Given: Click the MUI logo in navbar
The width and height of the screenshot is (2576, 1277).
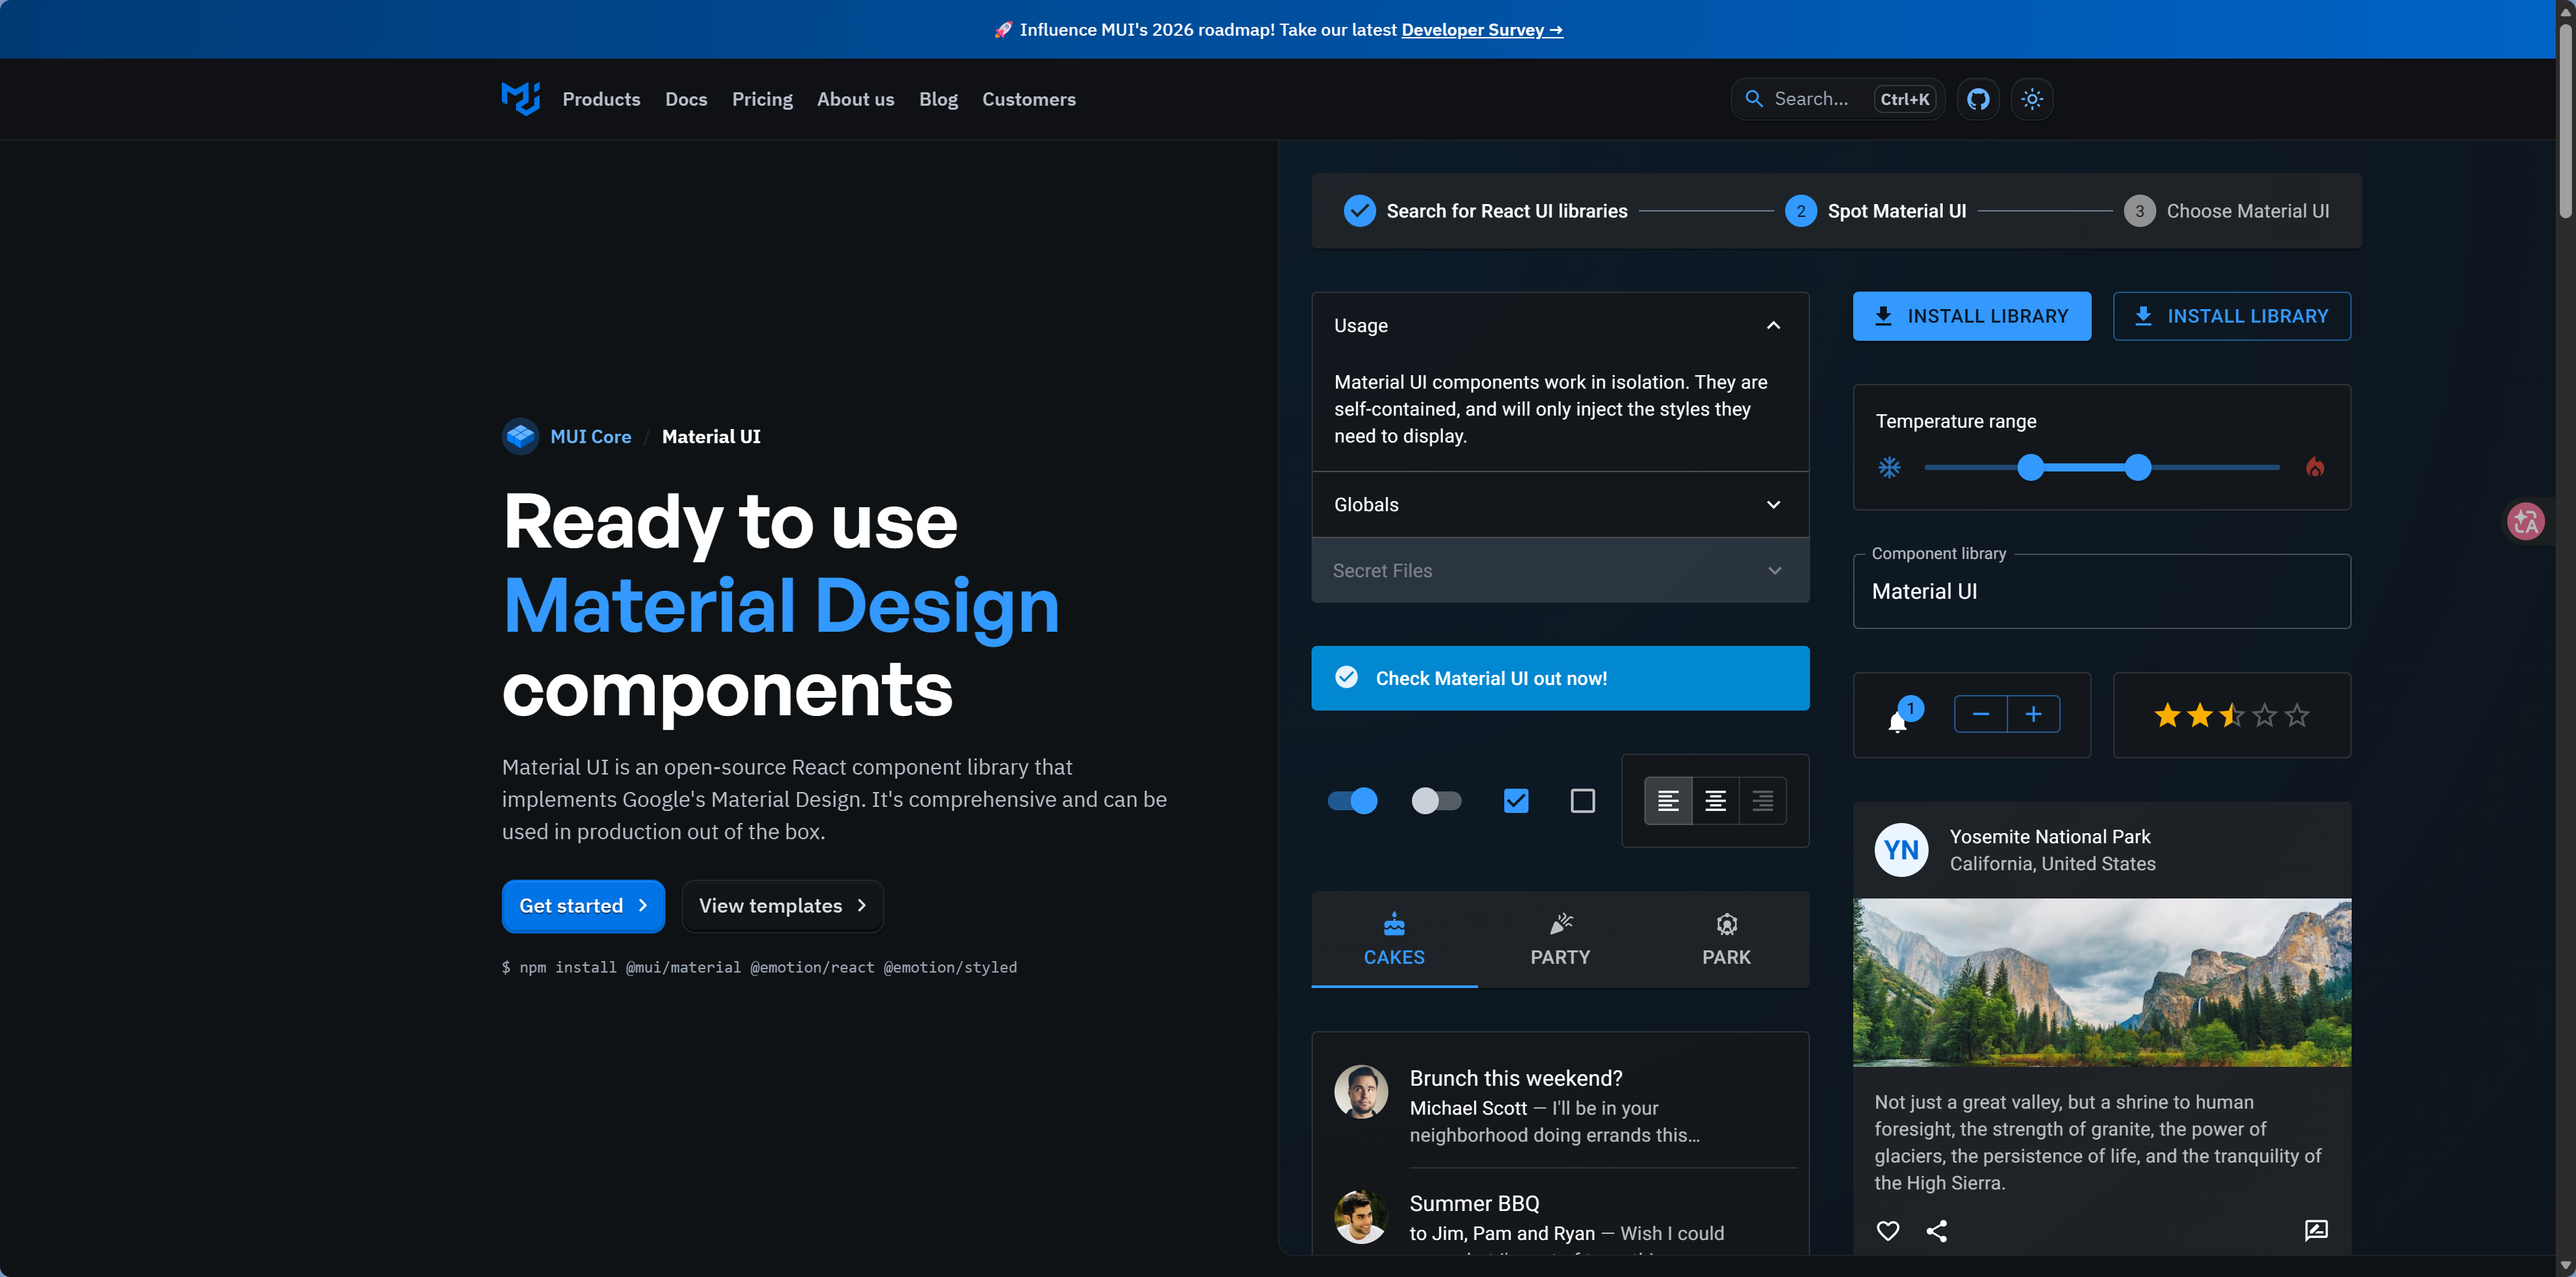Looking at the screenshot, I should (x=520, y=99).
